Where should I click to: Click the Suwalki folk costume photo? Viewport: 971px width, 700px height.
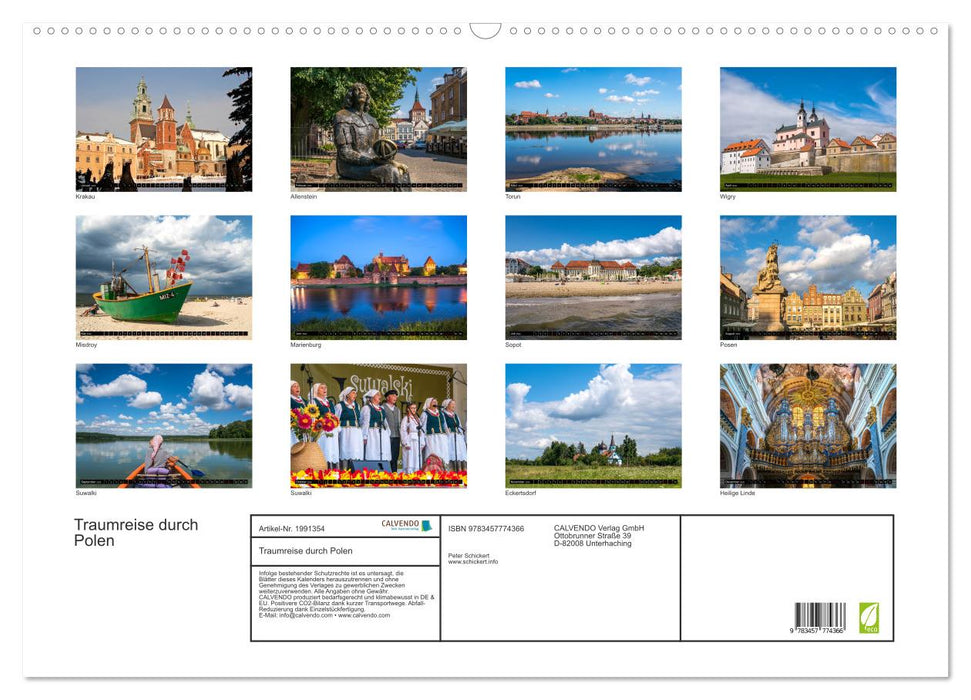coord(380,425)
